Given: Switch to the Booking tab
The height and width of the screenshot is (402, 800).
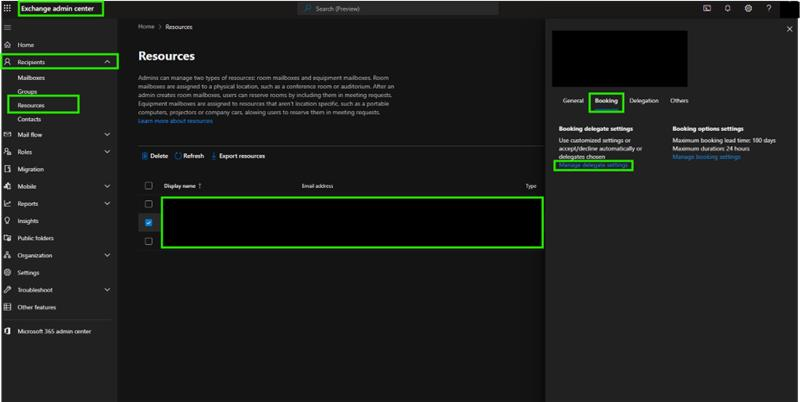Looking at the screenshot, I should point(606,101).
